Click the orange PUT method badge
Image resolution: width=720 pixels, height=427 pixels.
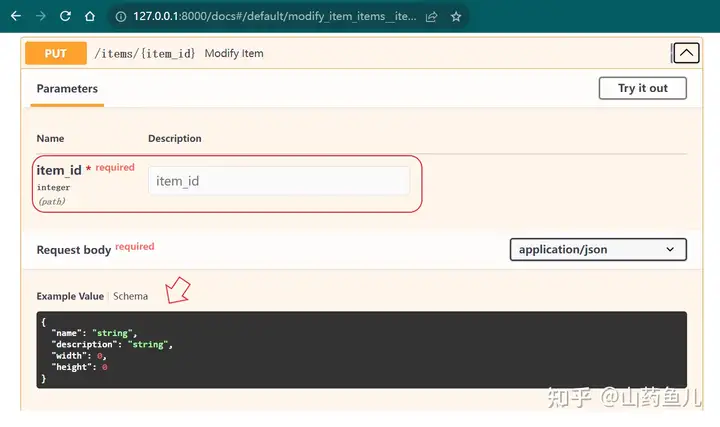coord(56,53)
